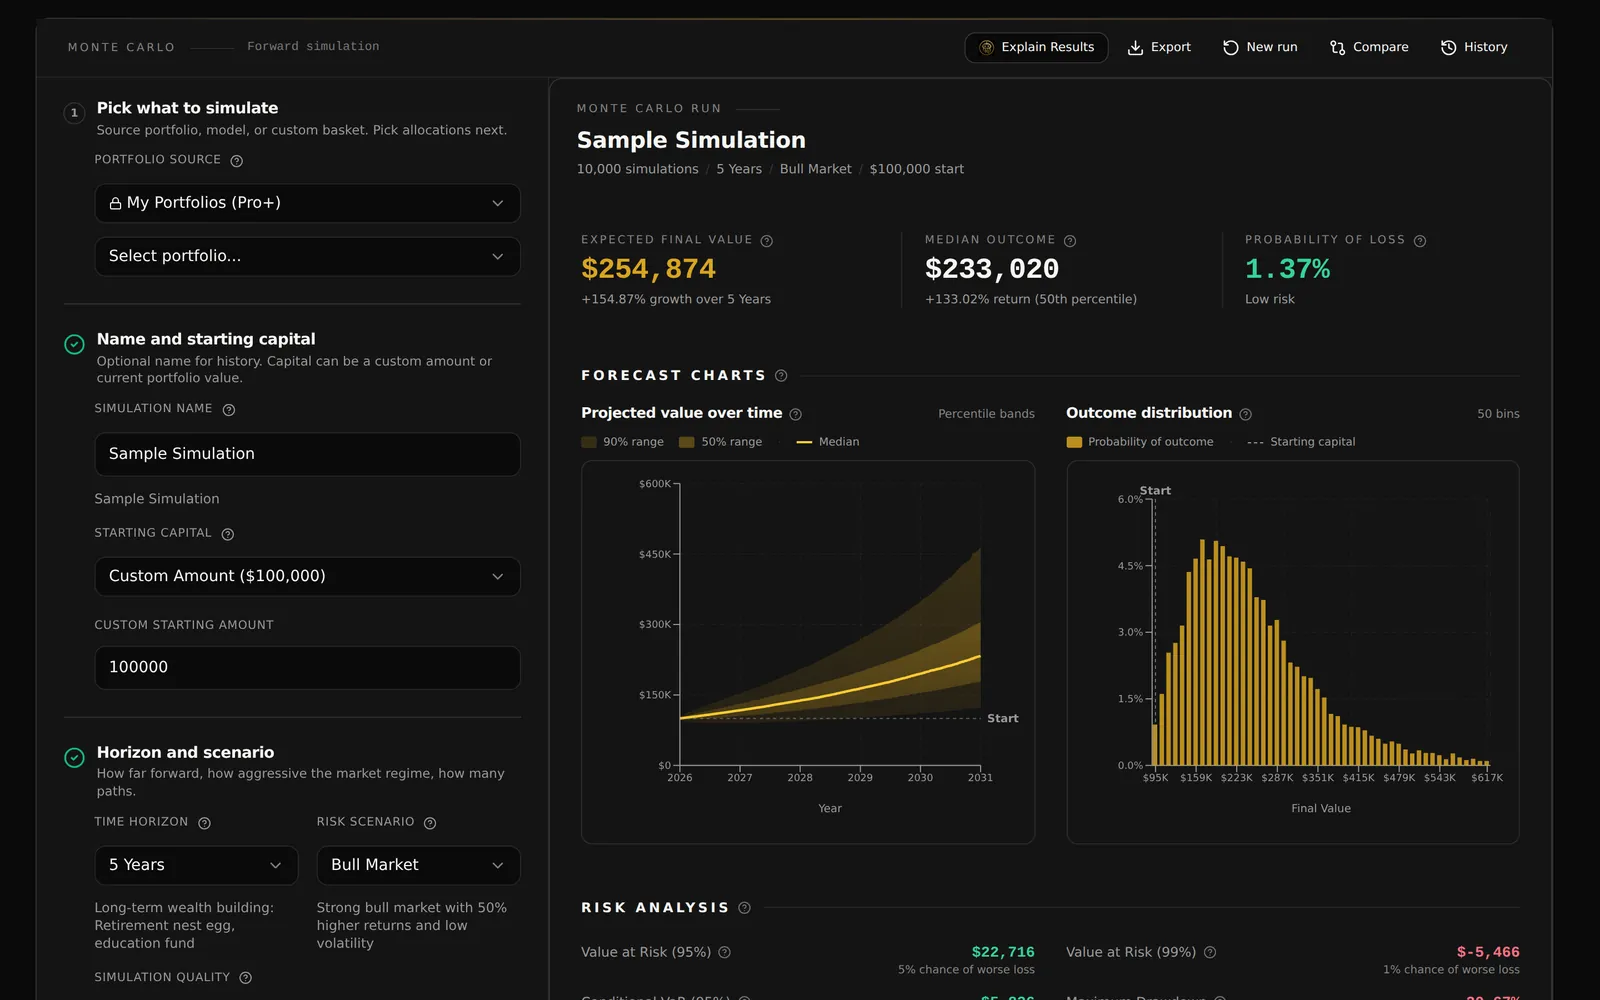Image resolution: width=1600 pixels, height=1000 pixels.
Task: Click the Custom Starting Amount input field
Action: 307,667
